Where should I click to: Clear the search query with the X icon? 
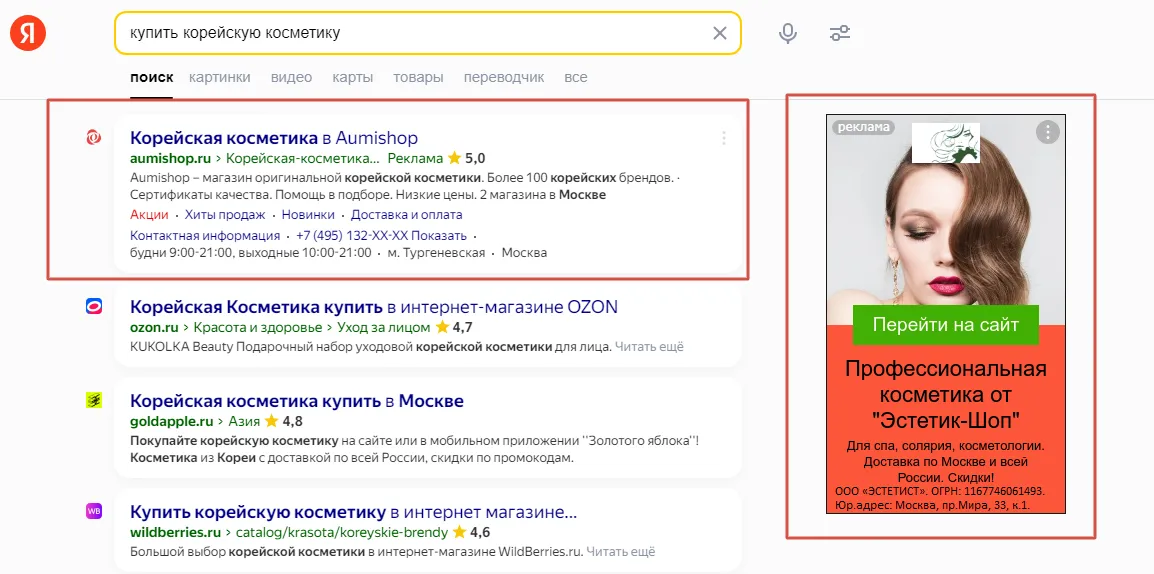[720, 33]
